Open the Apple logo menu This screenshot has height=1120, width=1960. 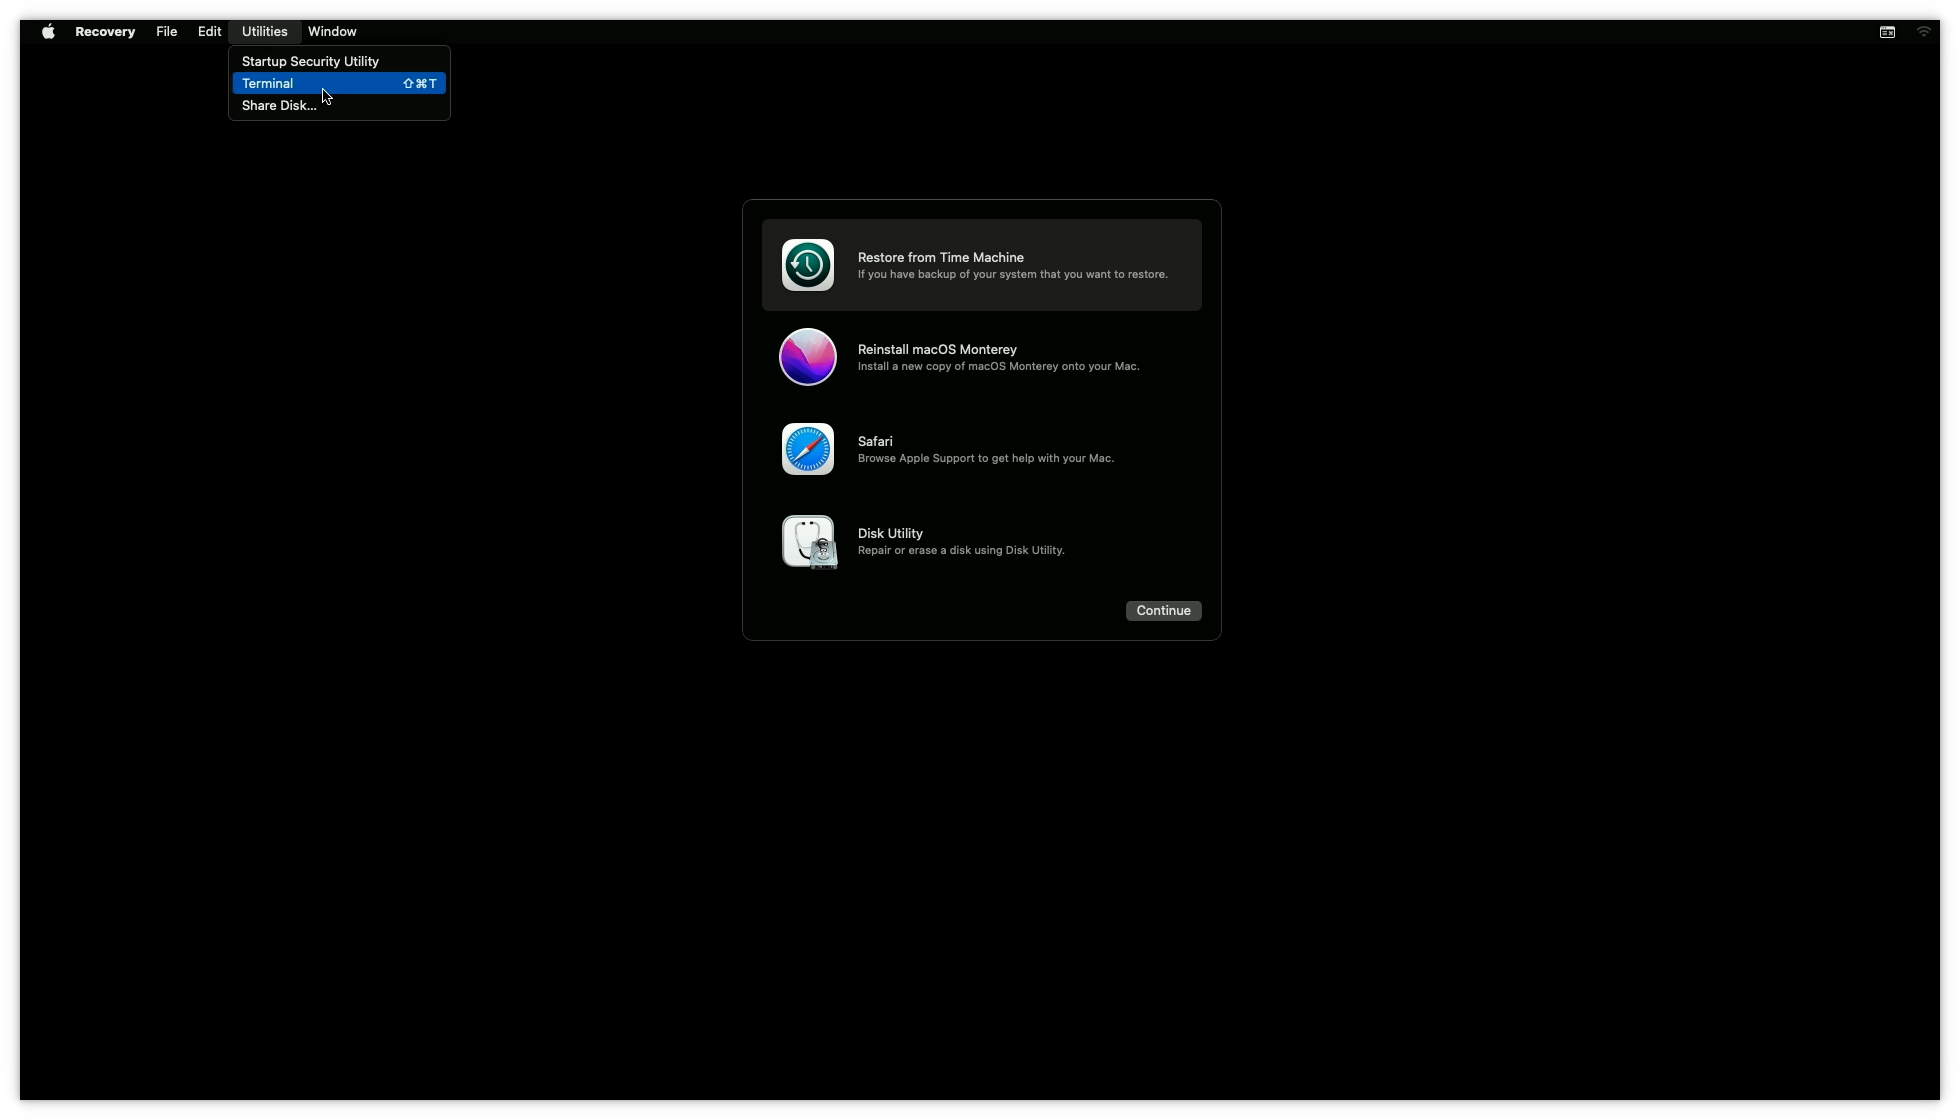[48, 32]
